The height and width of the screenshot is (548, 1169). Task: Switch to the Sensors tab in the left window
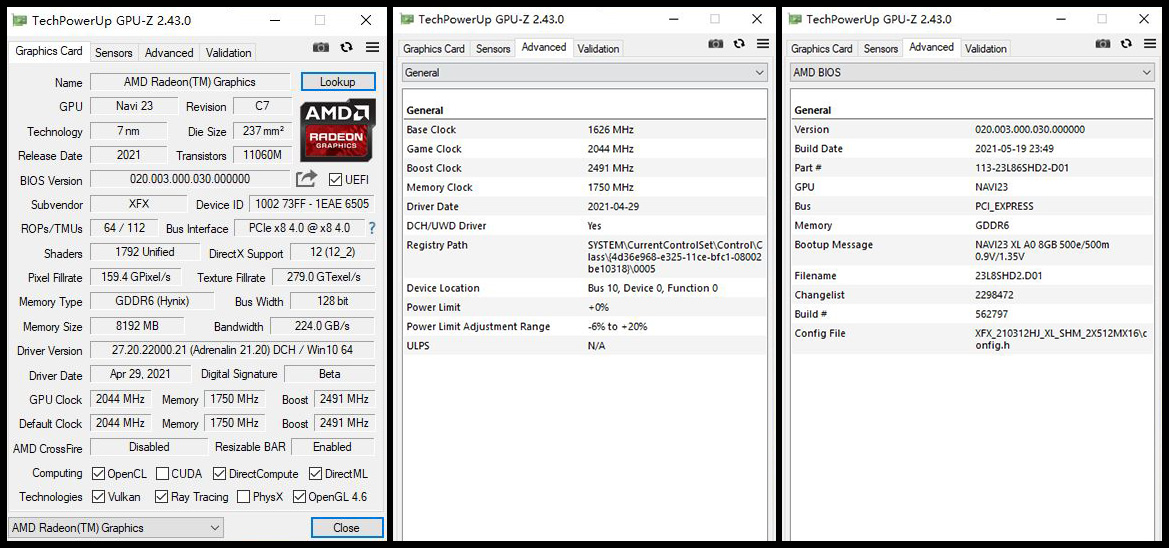coord(113,53)
